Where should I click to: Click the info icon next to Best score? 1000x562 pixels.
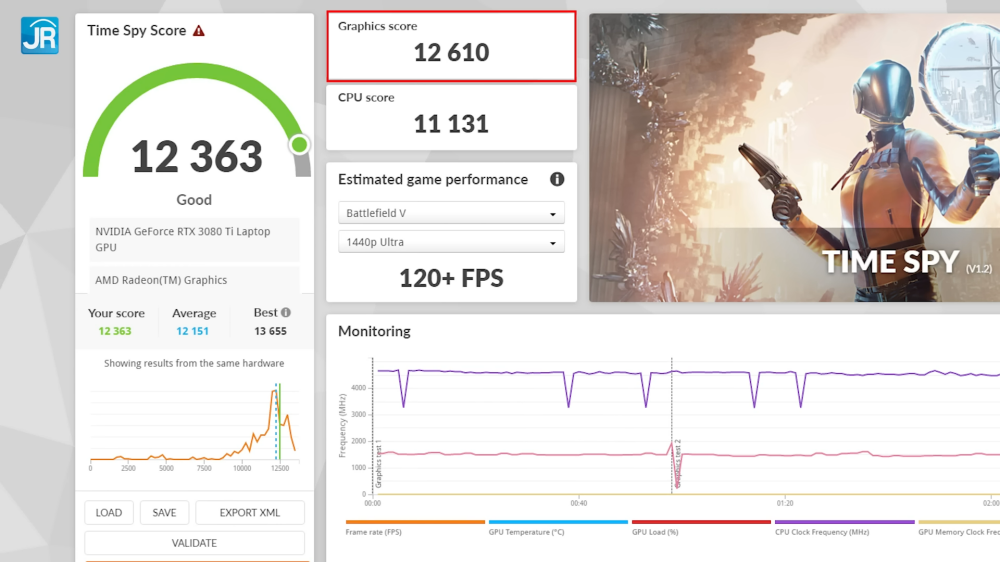tap(286, 313)
